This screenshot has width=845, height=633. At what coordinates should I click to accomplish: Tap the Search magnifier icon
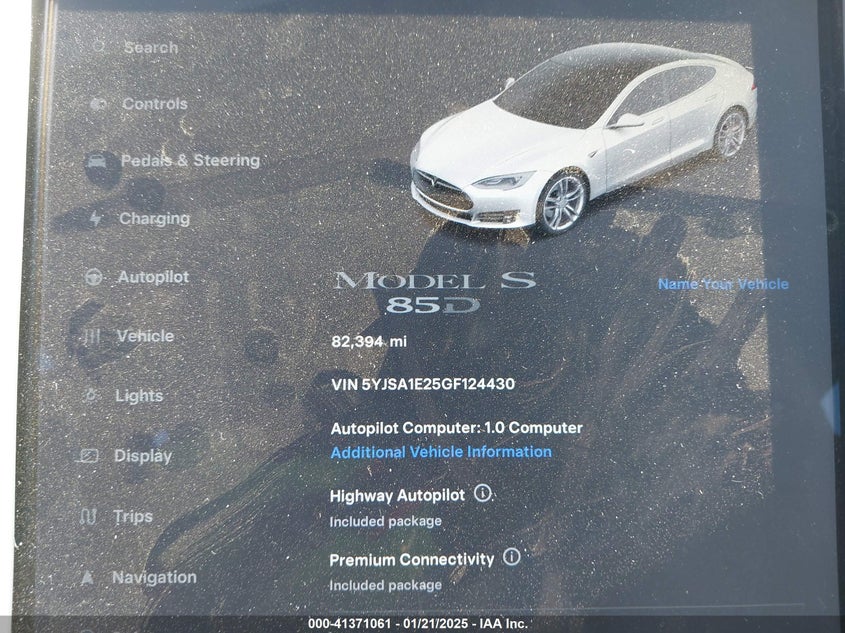[x=98, y=47]
